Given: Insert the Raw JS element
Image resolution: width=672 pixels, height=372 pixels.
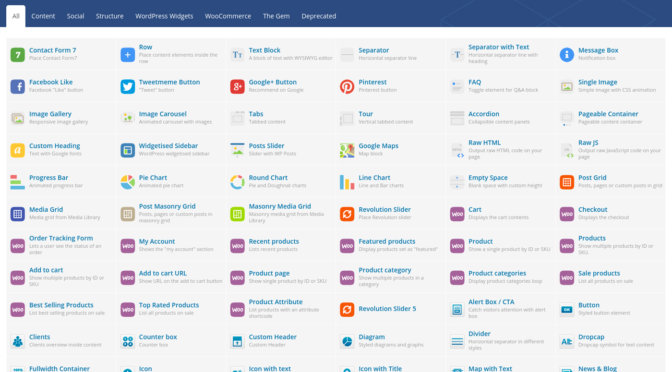Looking at the screenshot, I should 609,150.
